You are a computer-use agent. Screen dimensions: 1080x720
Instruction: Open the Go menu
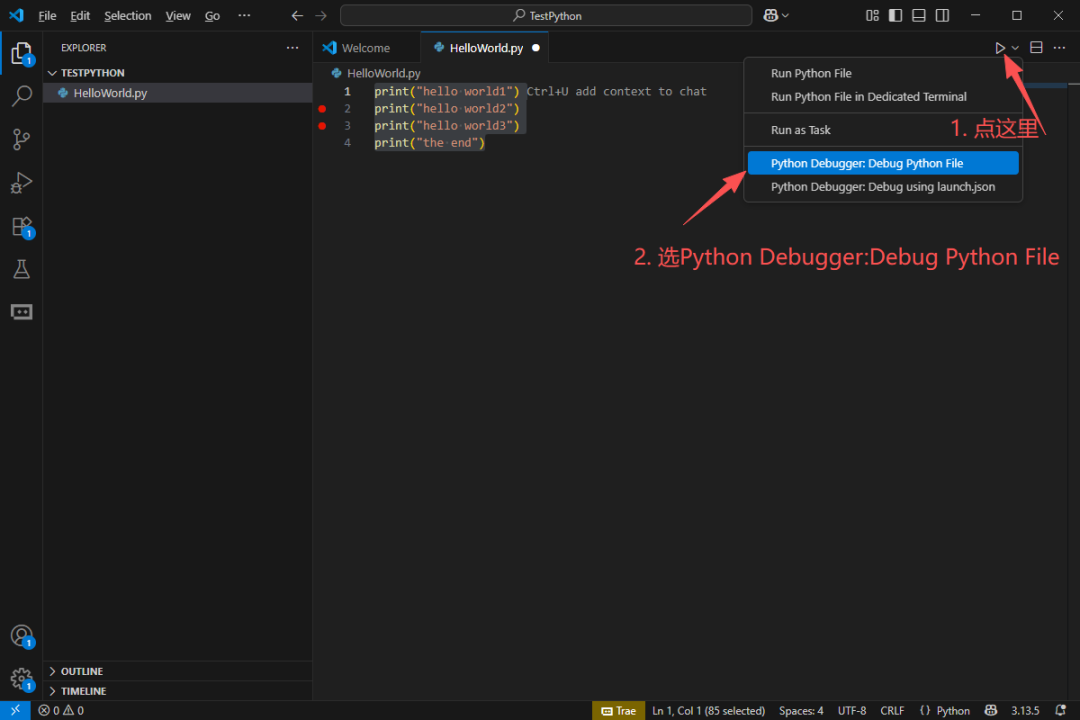pos(212,15)
